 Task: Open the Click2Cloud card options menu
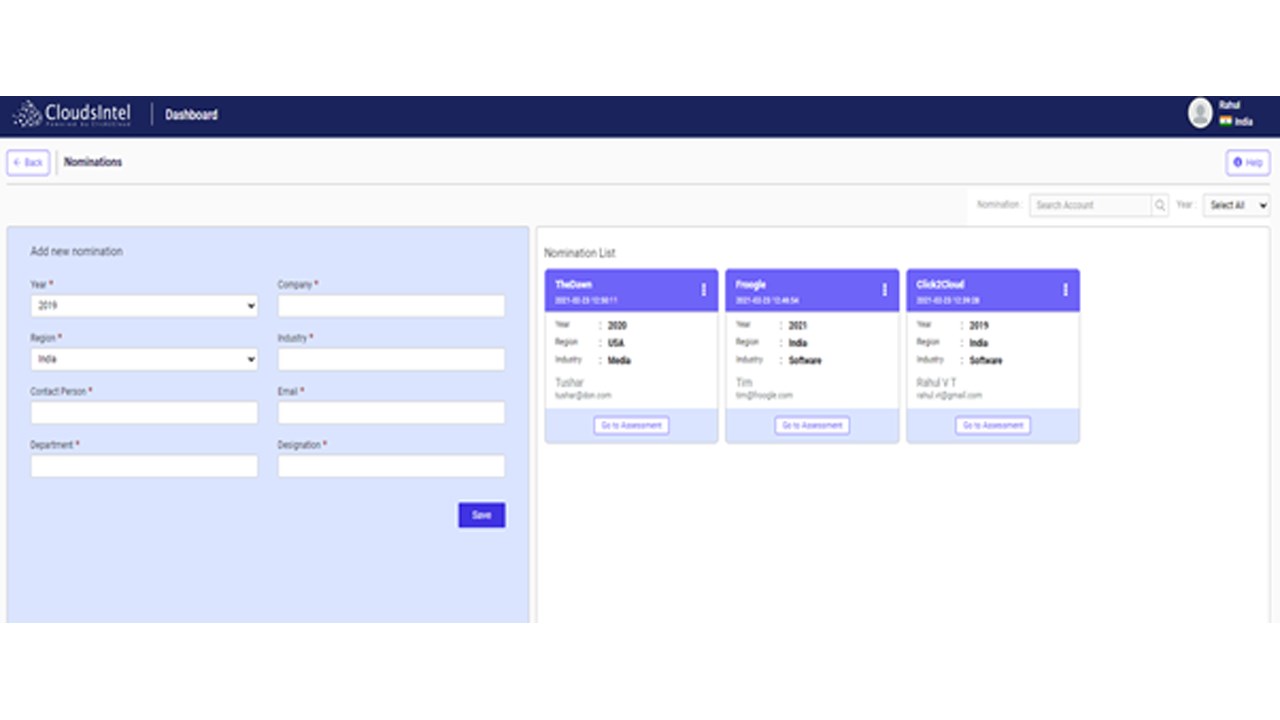(1065, 290)
